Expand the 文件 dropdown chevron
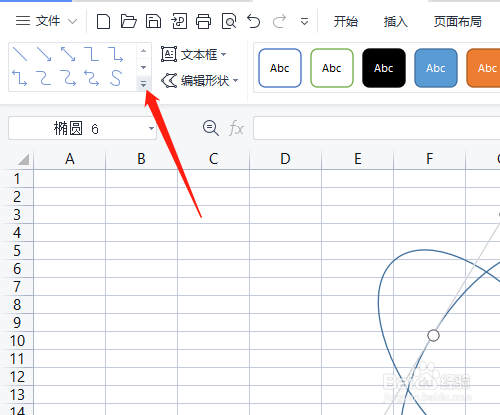Image resolution: width=500 pixels, height=415 pixels. (72, 22)
